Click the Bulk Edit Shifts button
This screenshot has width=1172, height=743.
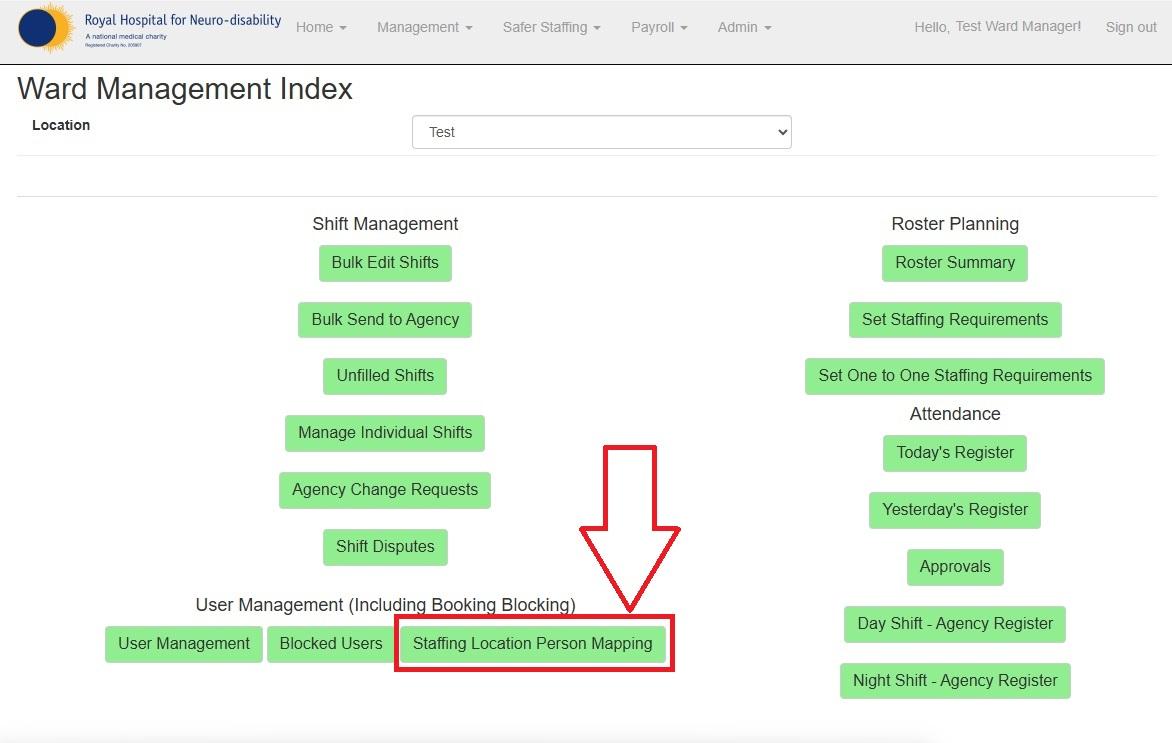(x=385, y=263)
